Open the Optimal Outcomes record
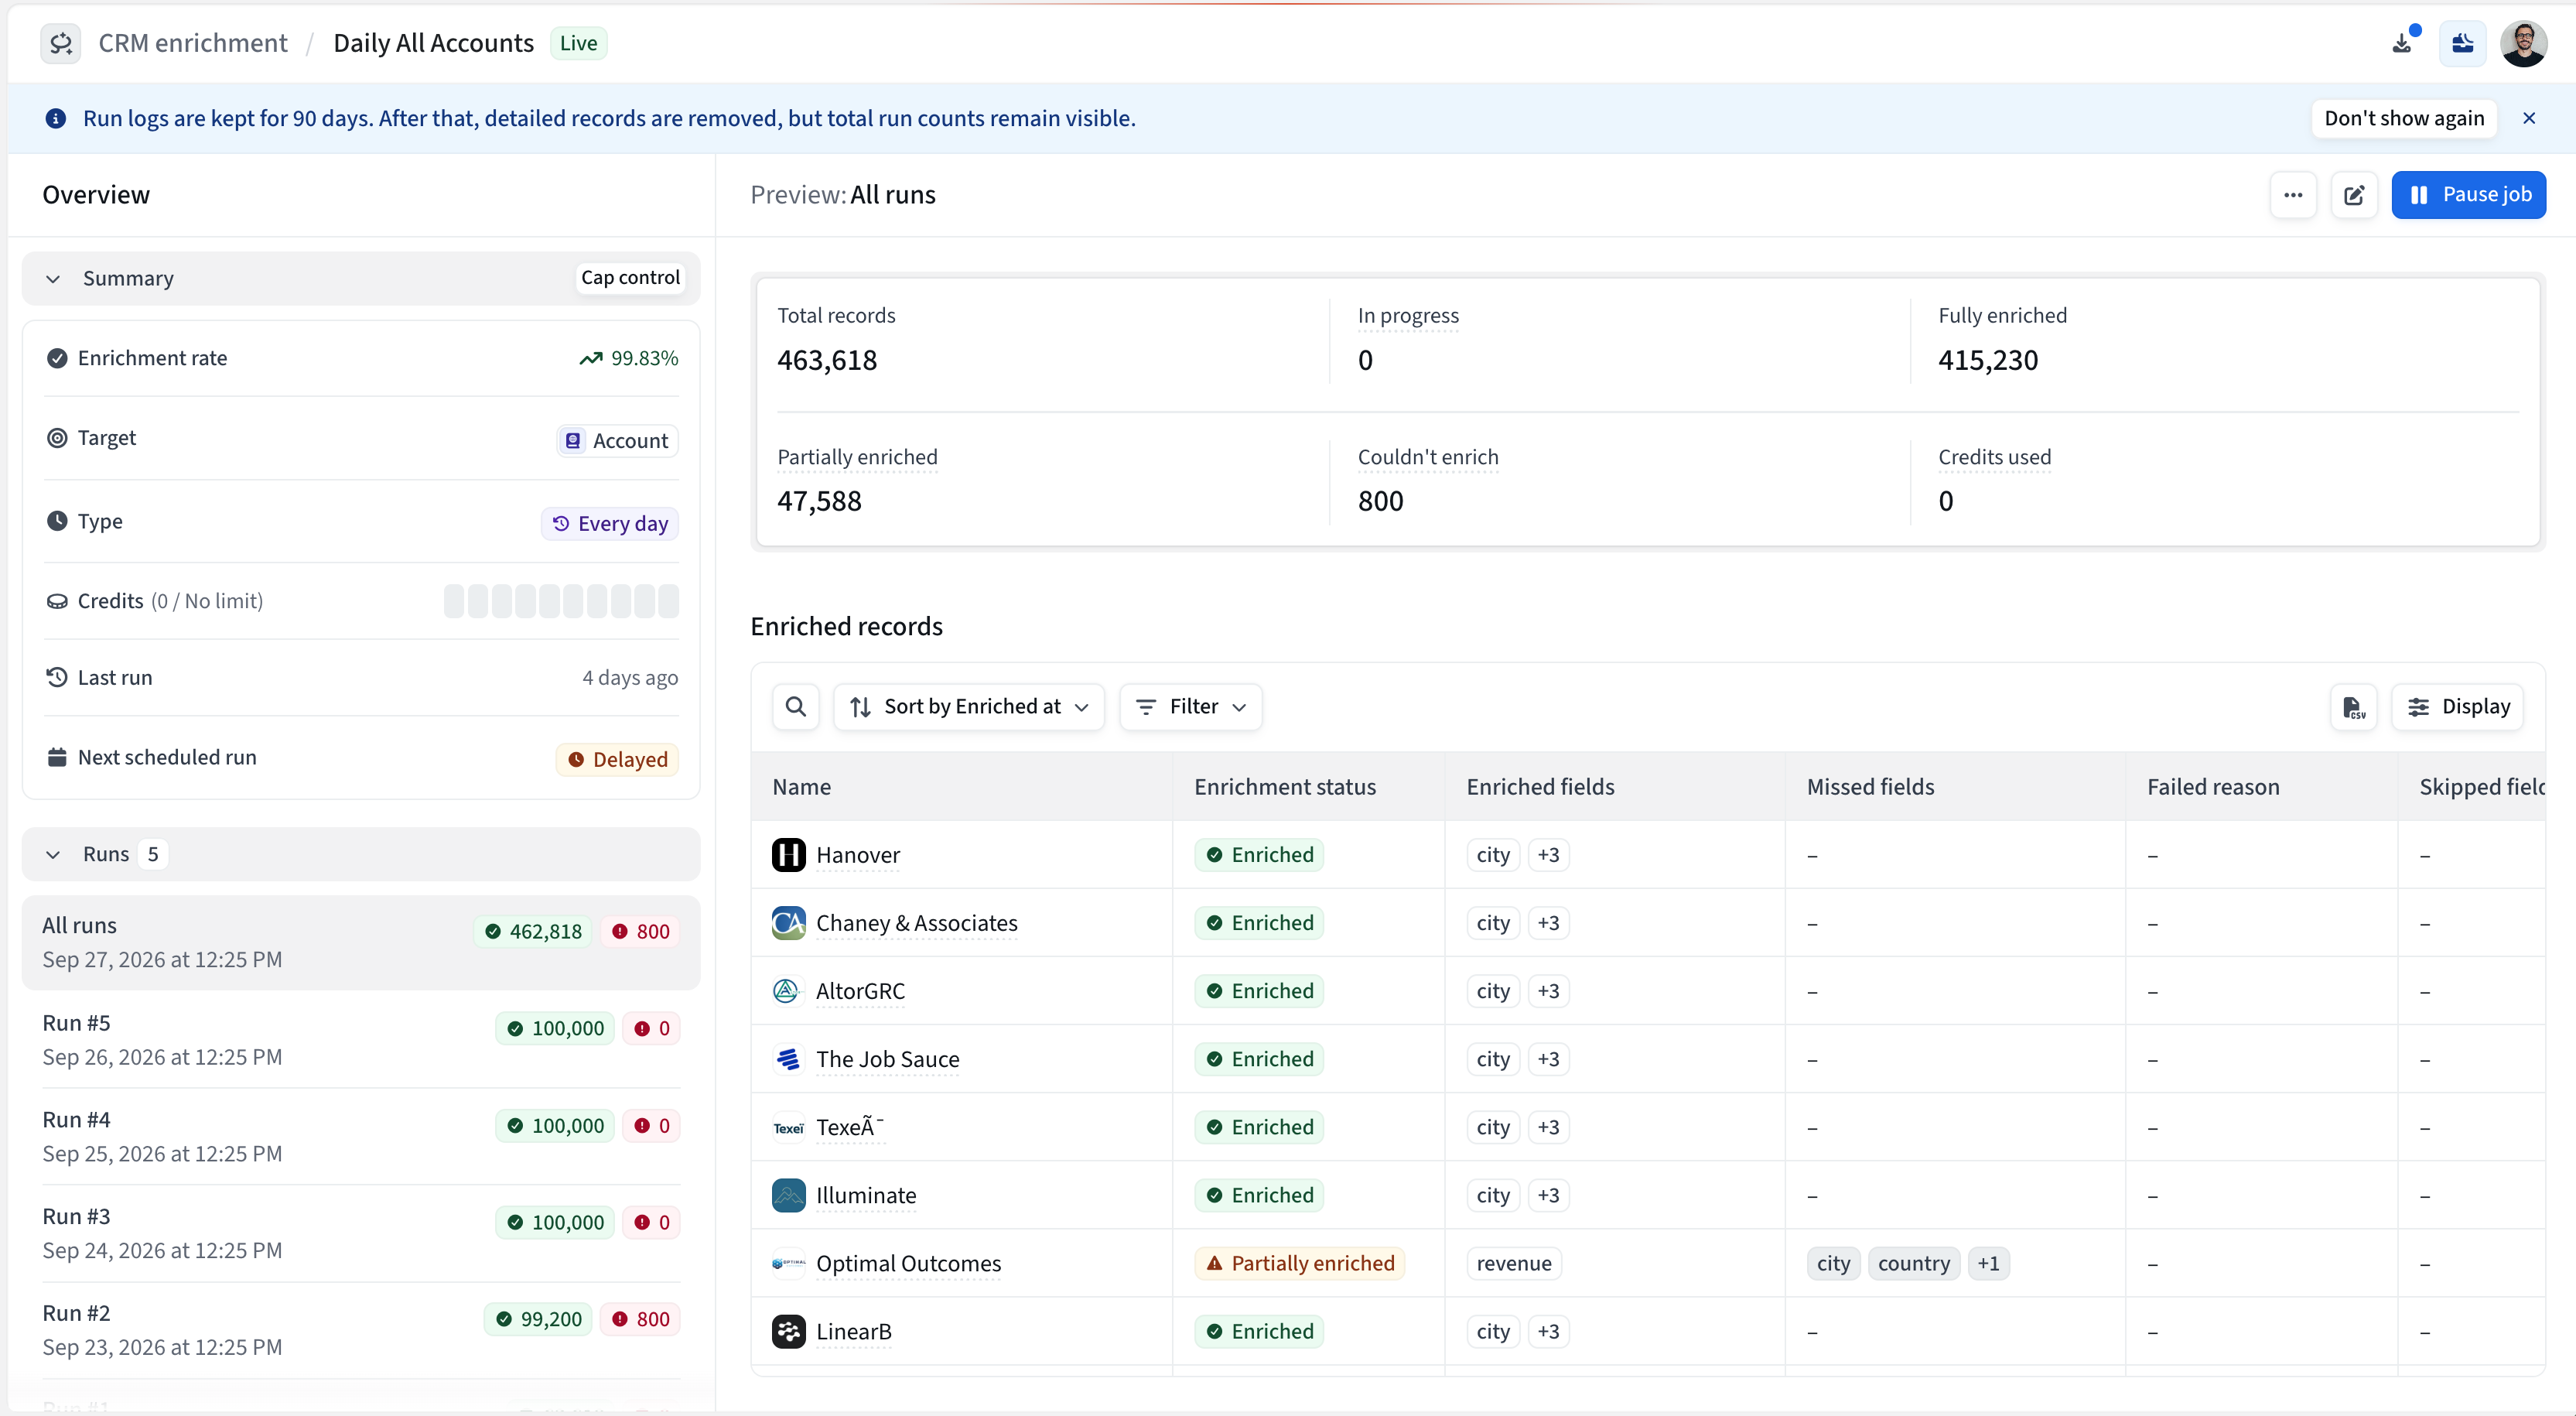Image resolution: width=2576 pixels, height=1416 pixels. tap(909, 1263)
